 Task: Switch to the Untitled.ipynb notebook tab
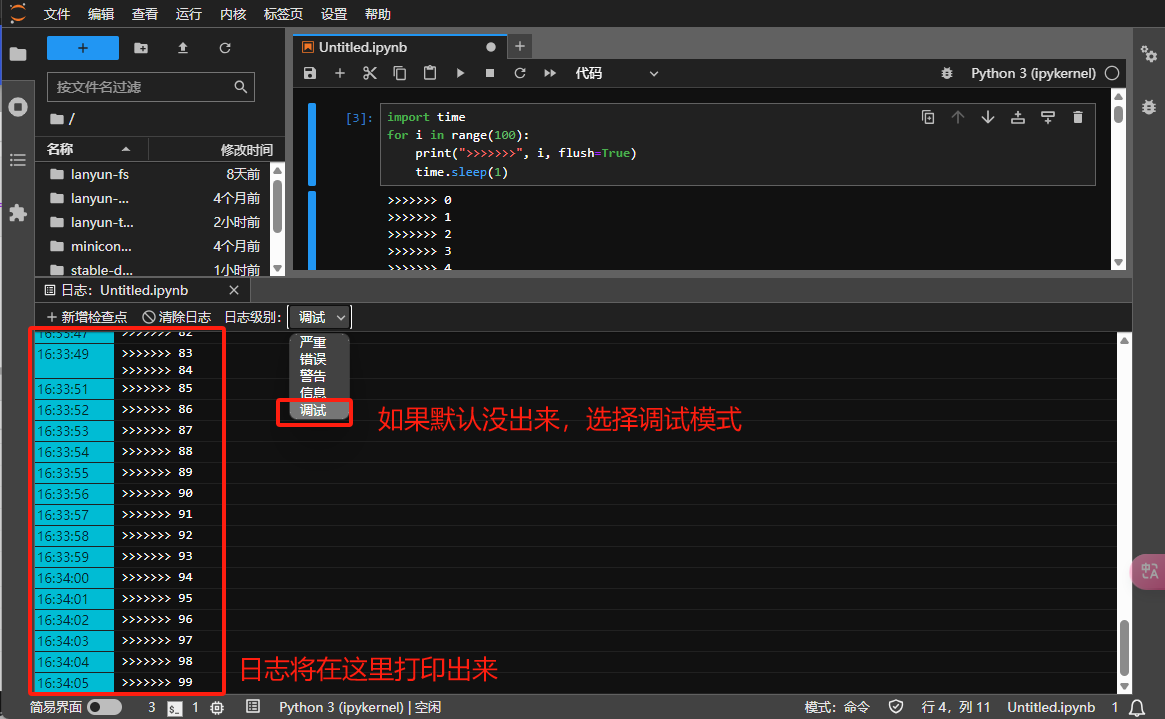tap(363, 47)
